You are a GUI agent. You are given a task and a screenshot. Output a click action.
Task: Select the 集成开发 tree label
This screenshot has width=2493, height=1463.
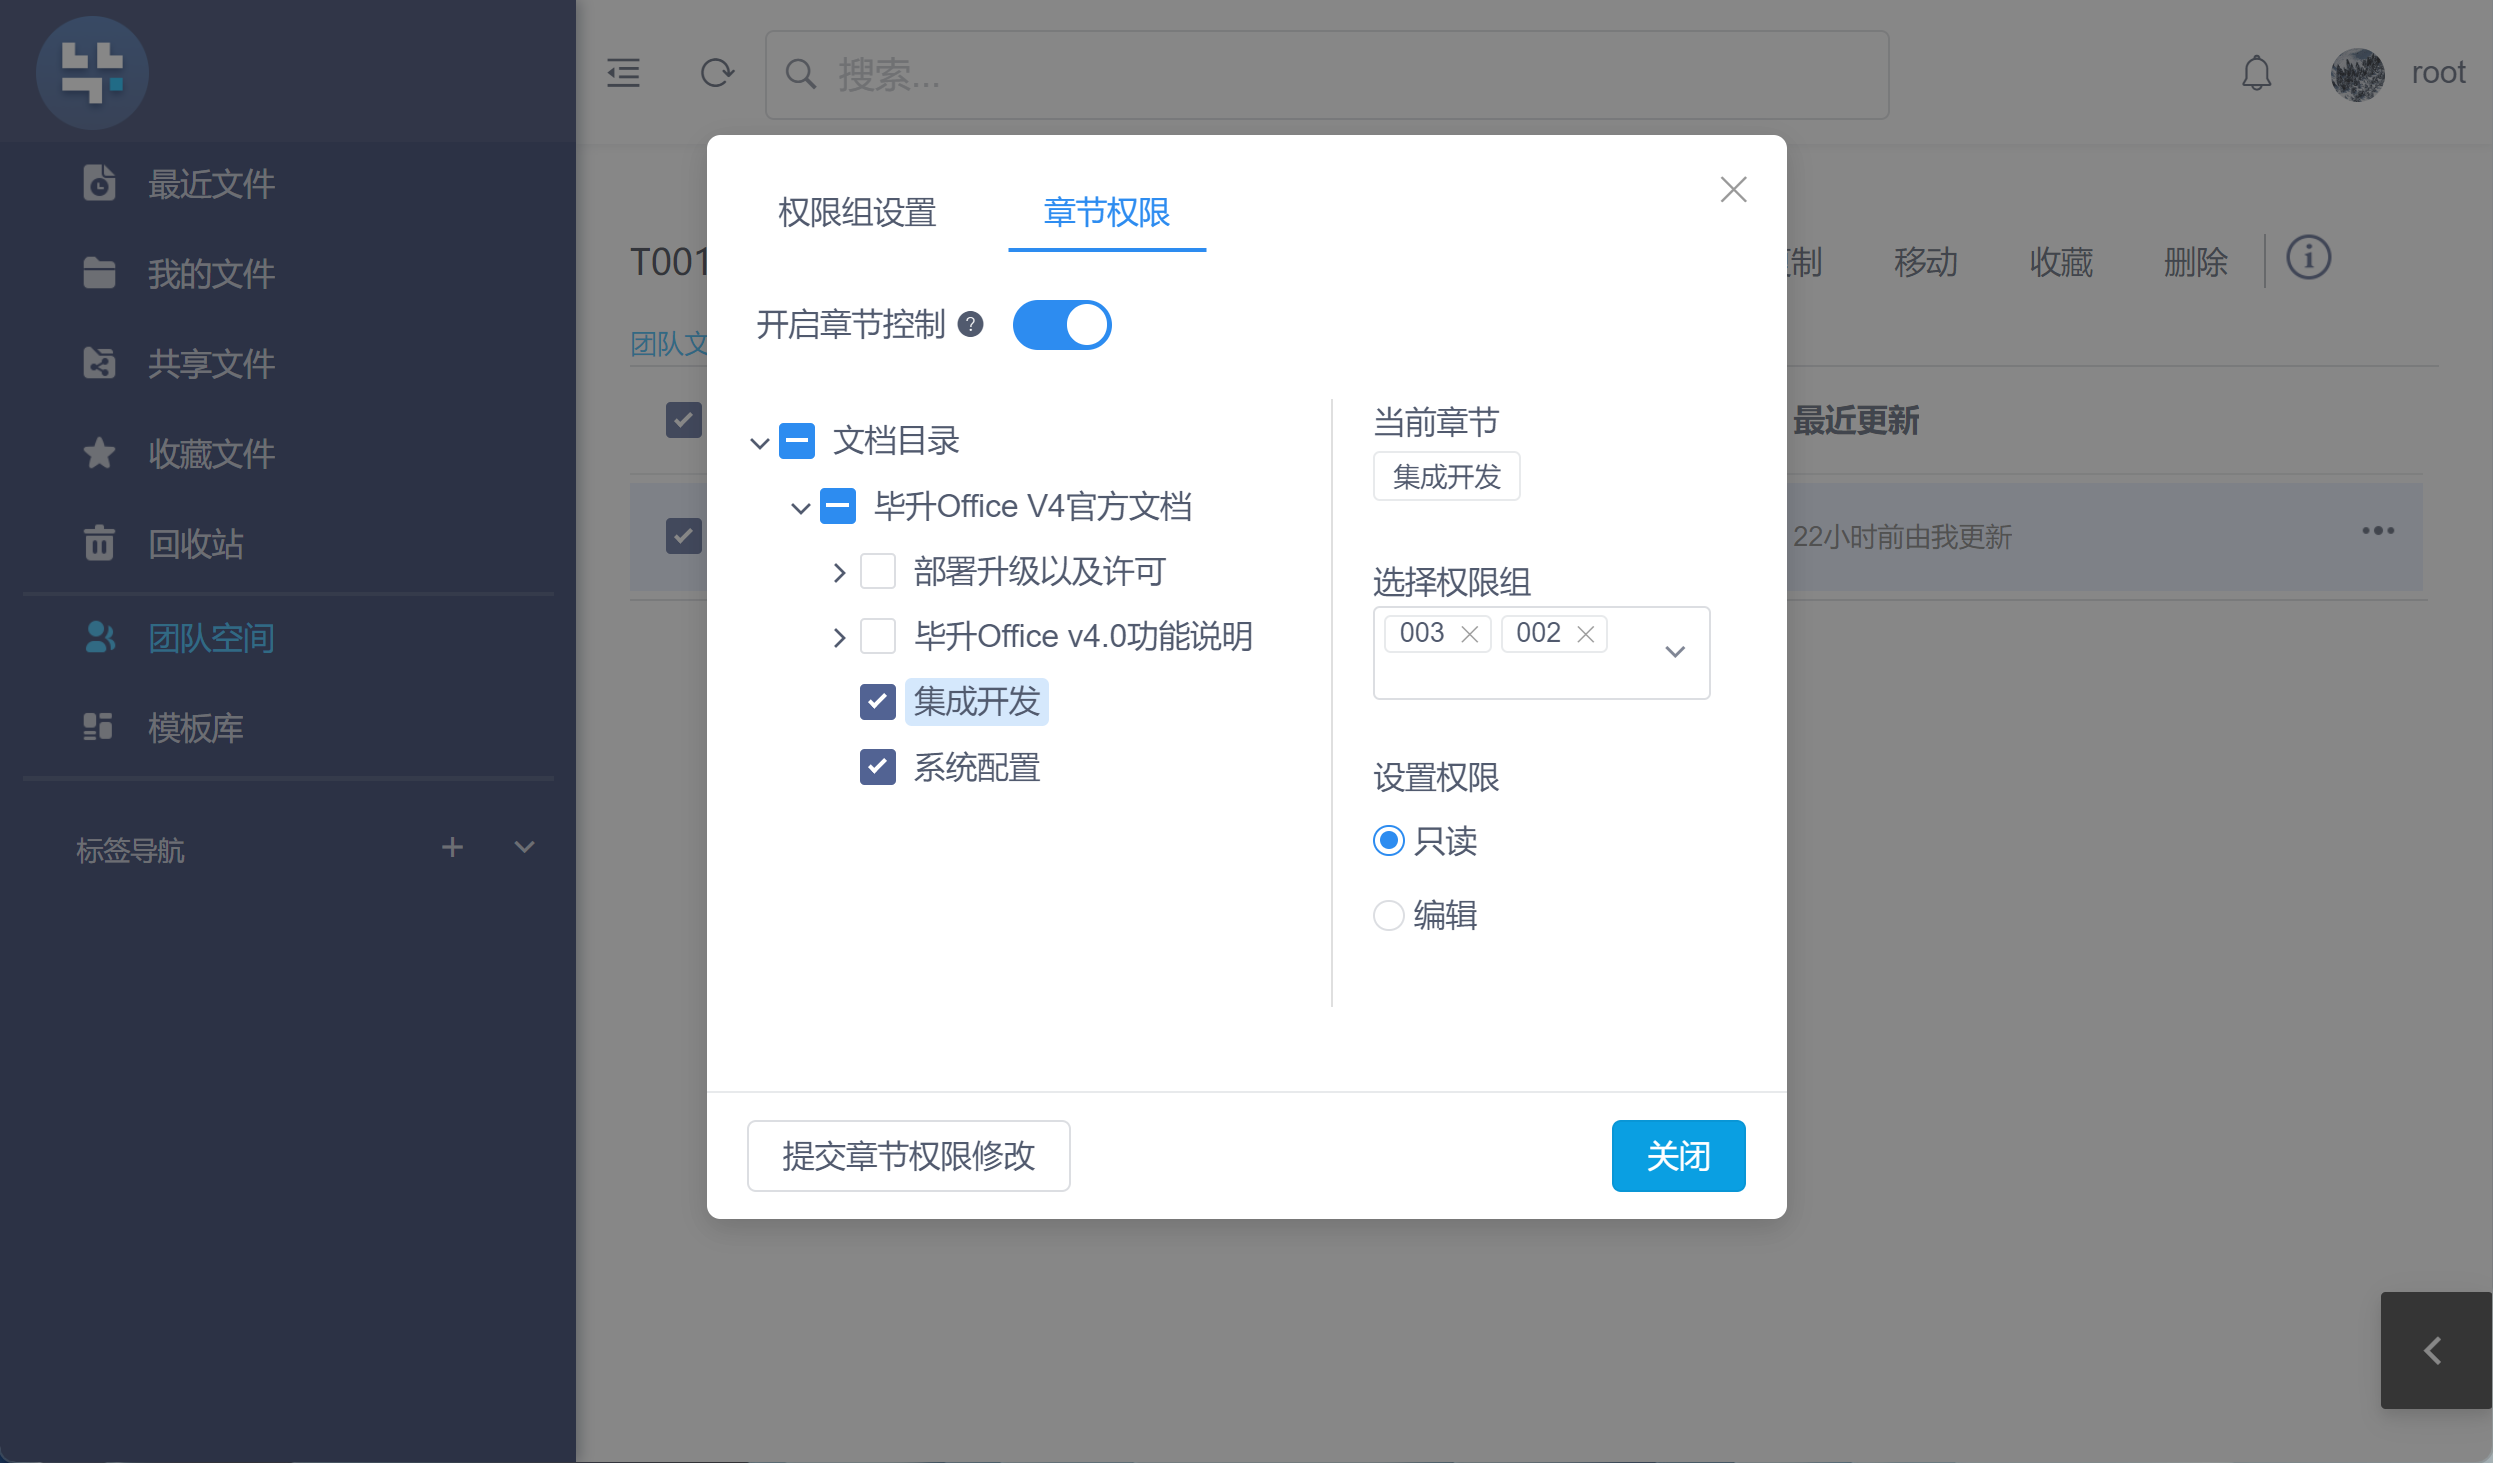977,702
